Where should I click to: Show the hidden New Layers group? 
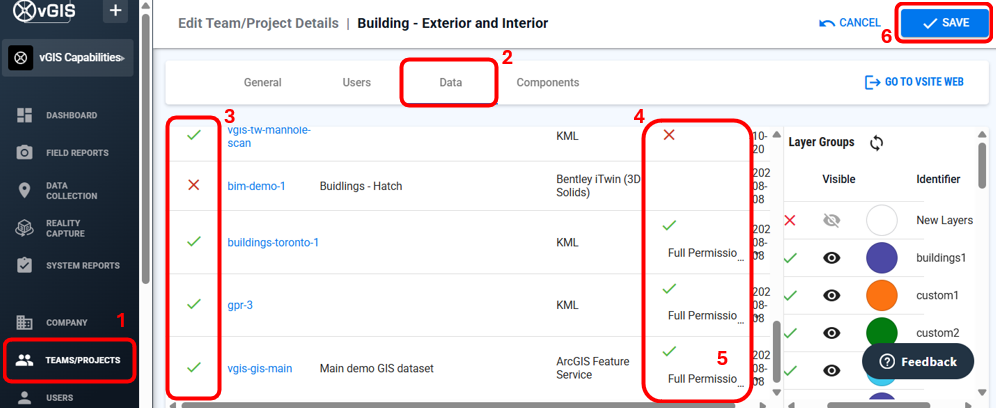pos(831,221)
